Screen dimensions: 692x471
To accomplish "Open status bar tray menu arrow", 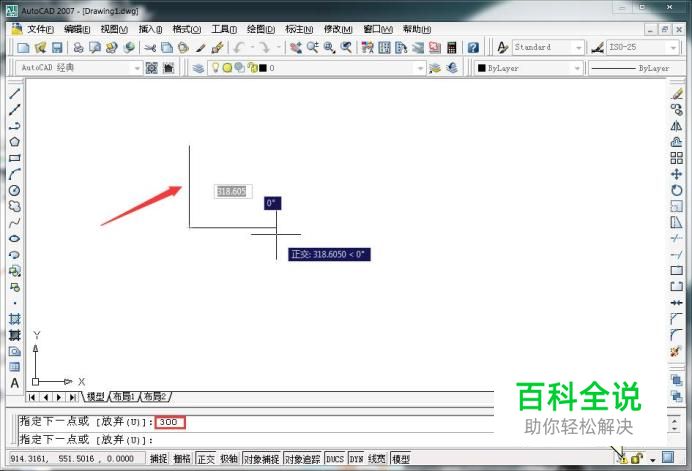I will [x=653, y=460].
